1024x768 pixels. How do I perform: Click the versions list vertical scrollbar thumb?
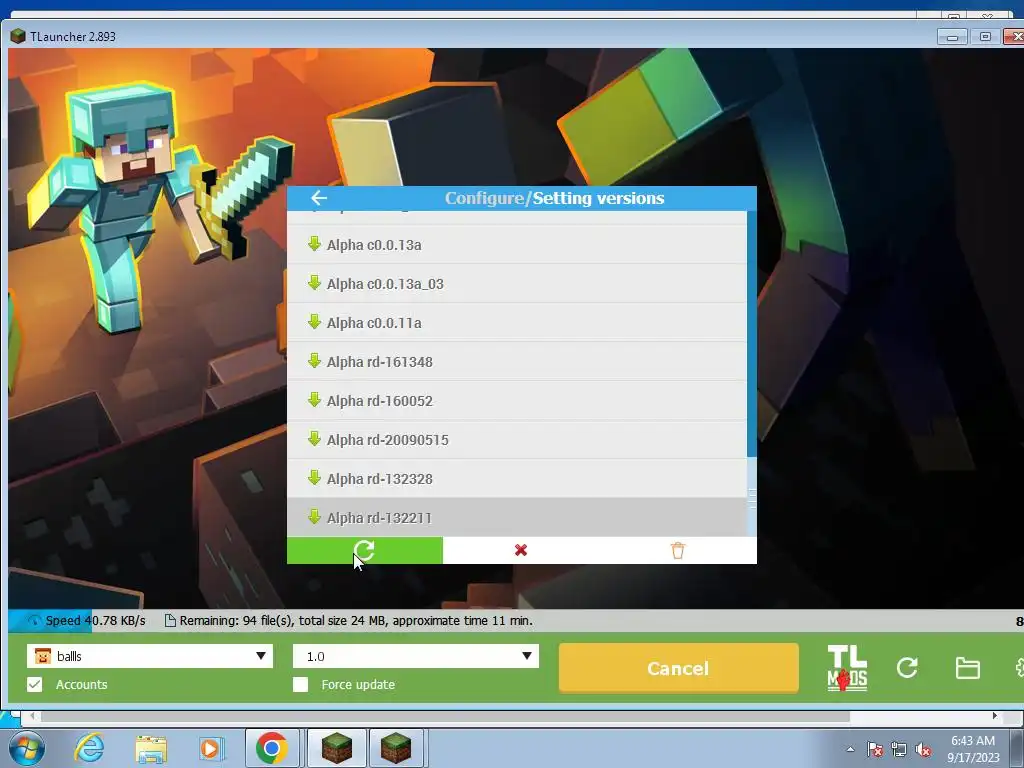point(752,498)
